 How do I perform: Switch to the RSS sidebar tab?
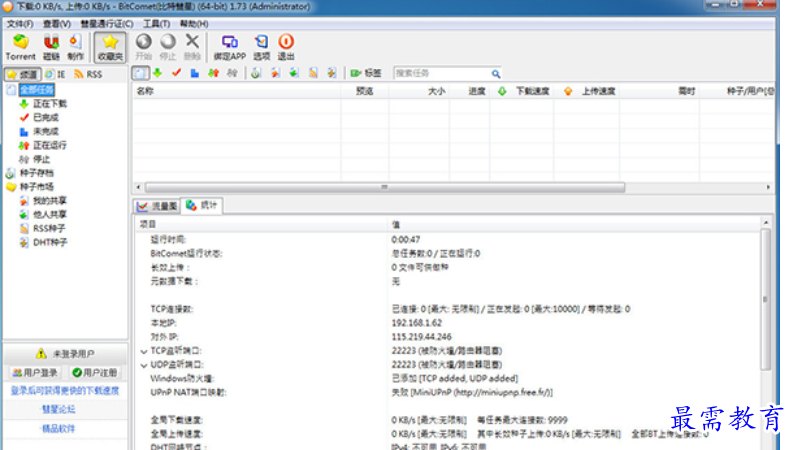(88, 74)
